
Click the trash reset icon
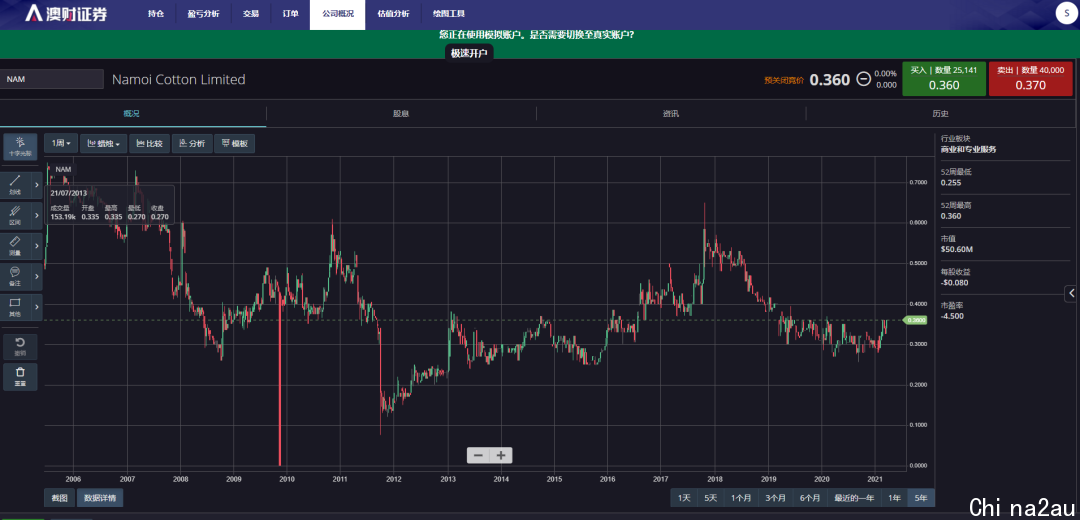click(x=20, y=377)
